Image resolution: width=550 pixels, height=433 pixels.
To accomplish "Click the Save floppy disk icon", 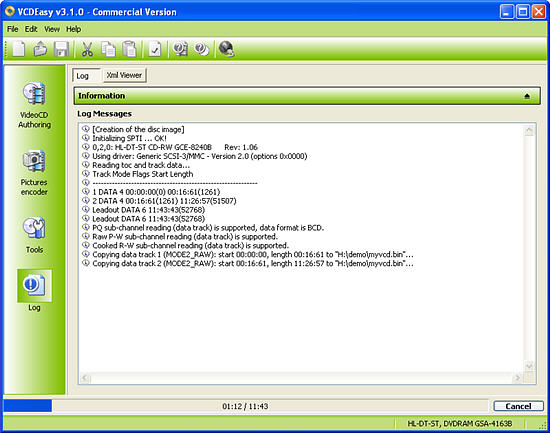I will (61, 49).
